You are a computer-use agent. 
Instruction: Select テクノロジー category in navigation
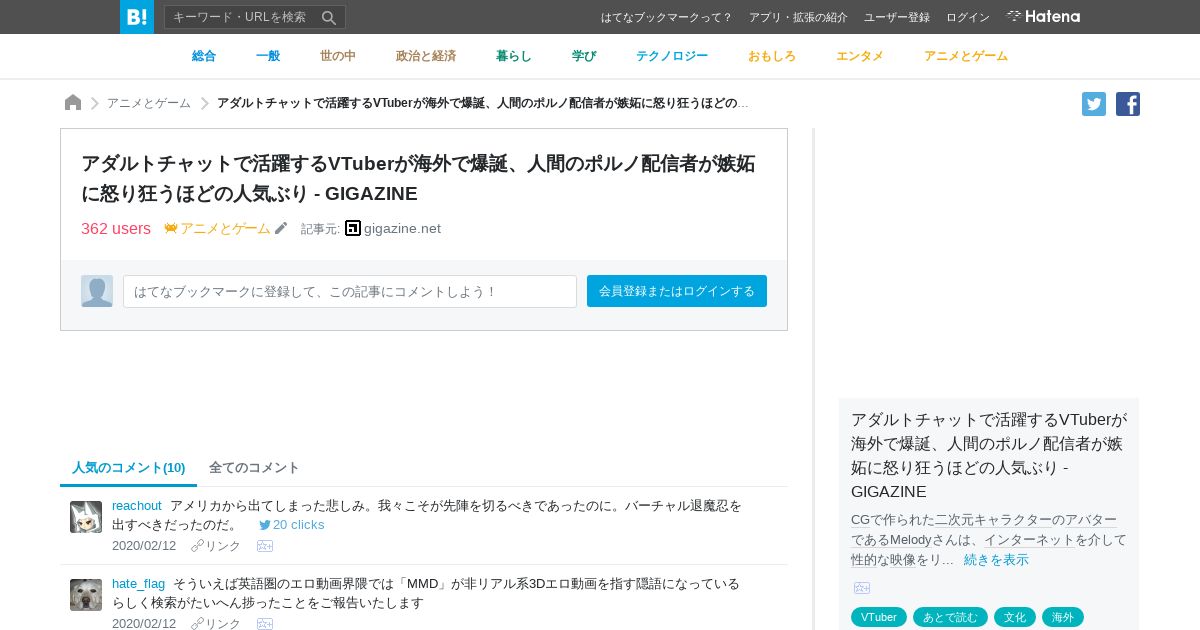(x=672, y=56)
